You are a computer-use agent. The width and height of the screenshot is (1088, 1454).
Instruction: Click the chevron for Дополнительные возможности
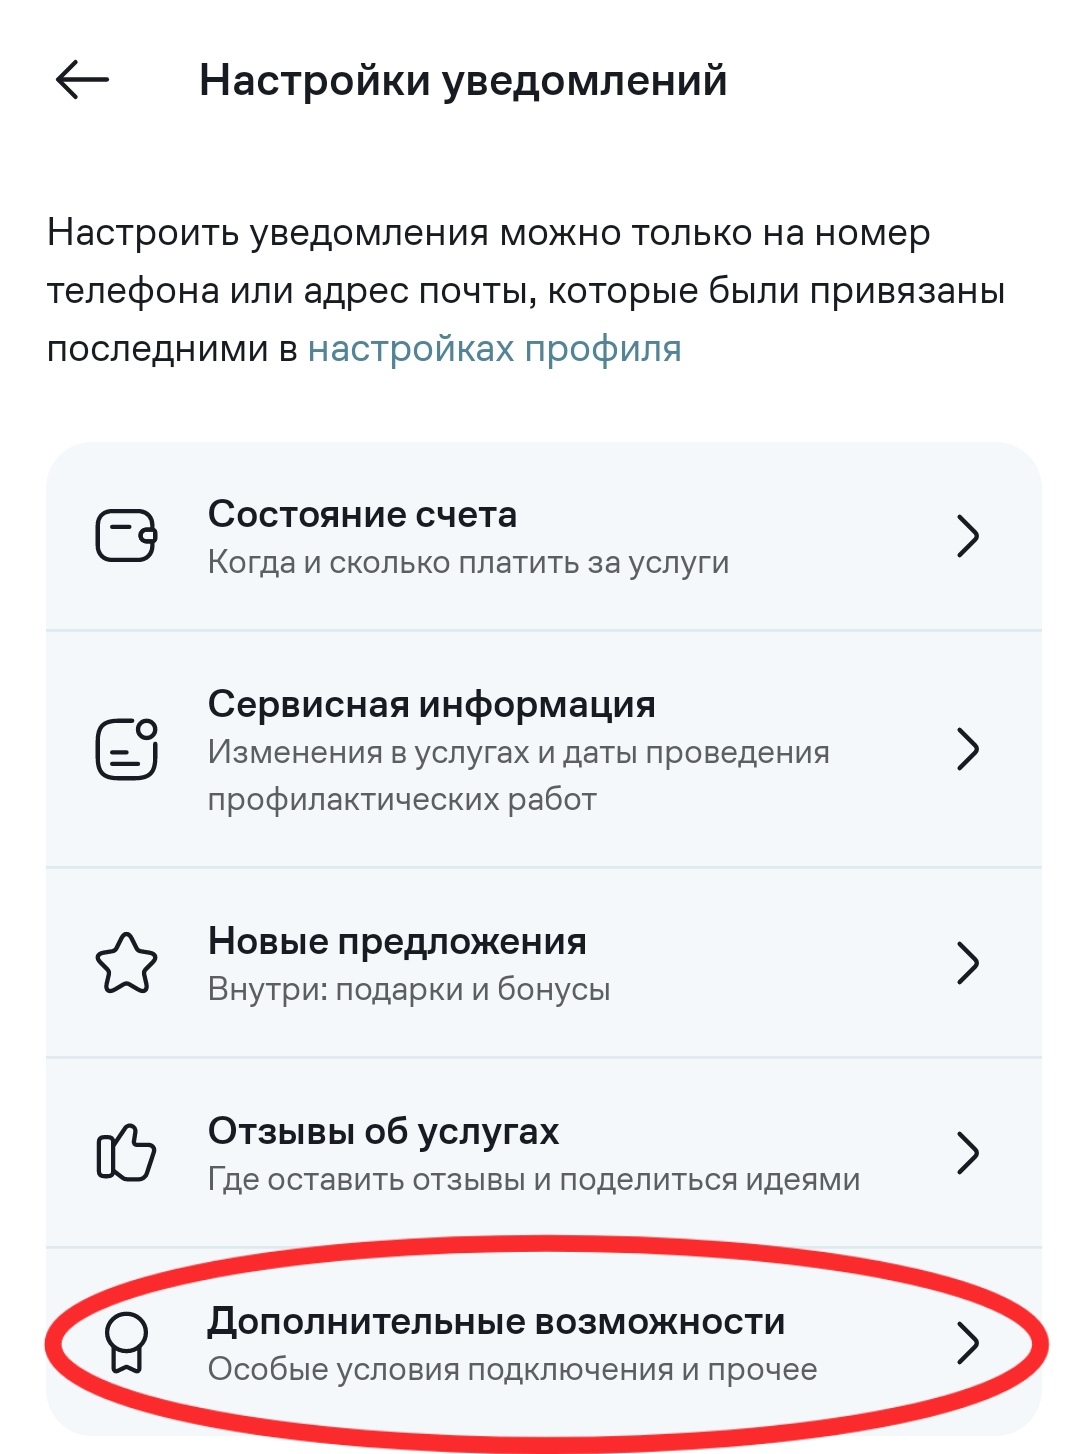coord(967,1343)
